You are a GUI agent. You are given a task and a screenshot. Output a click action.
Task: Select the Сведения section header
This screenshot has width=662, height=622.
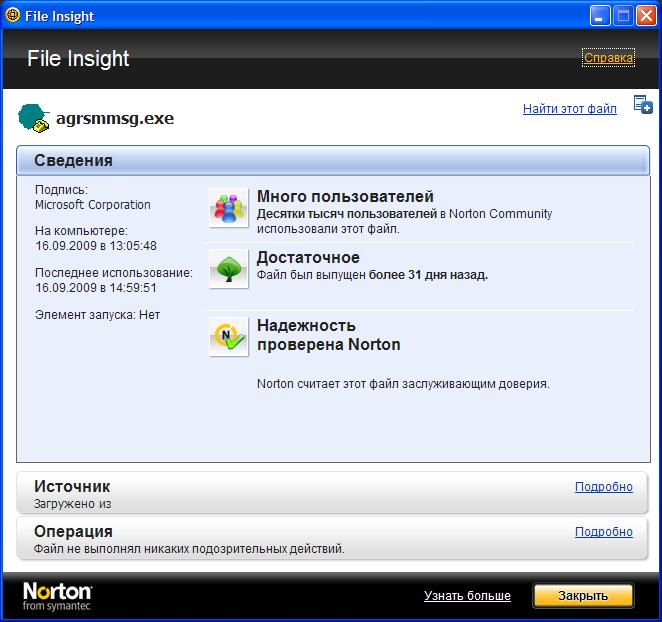click(x=333, y=160)
